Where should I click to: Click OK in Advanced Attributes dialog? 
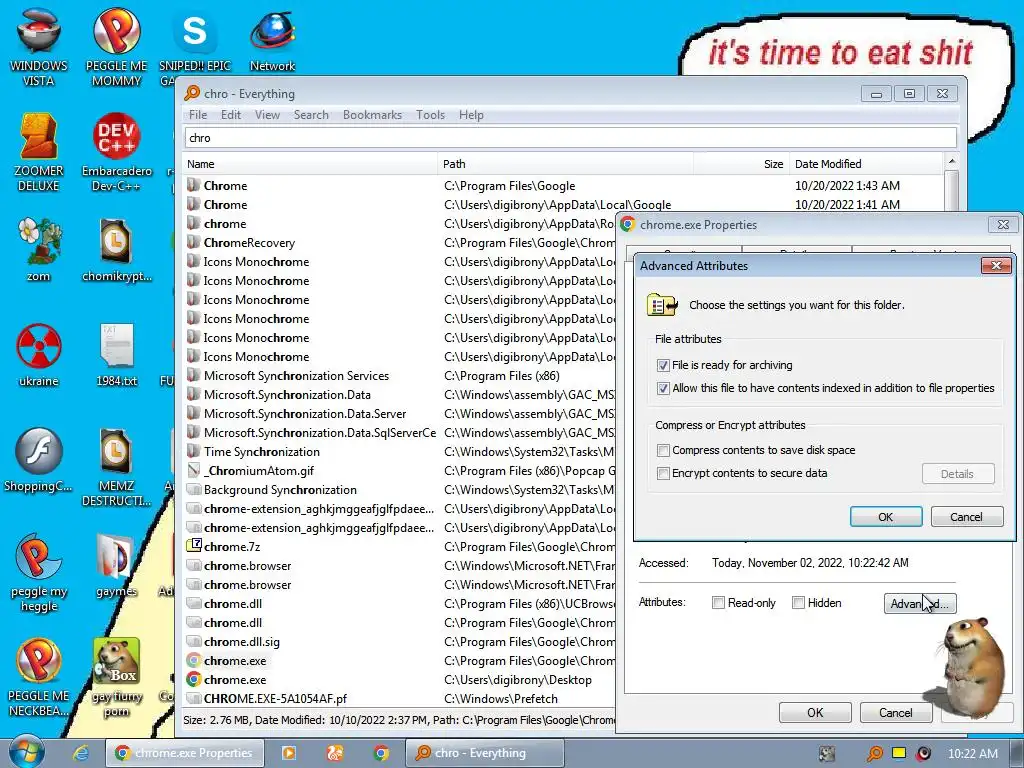point(886,517)
